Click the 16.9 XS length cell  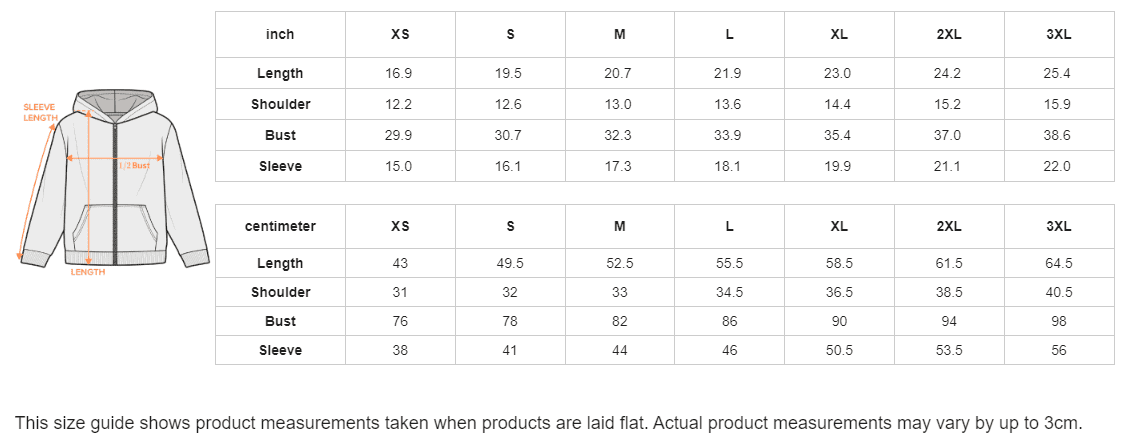[x=400, y=73]
